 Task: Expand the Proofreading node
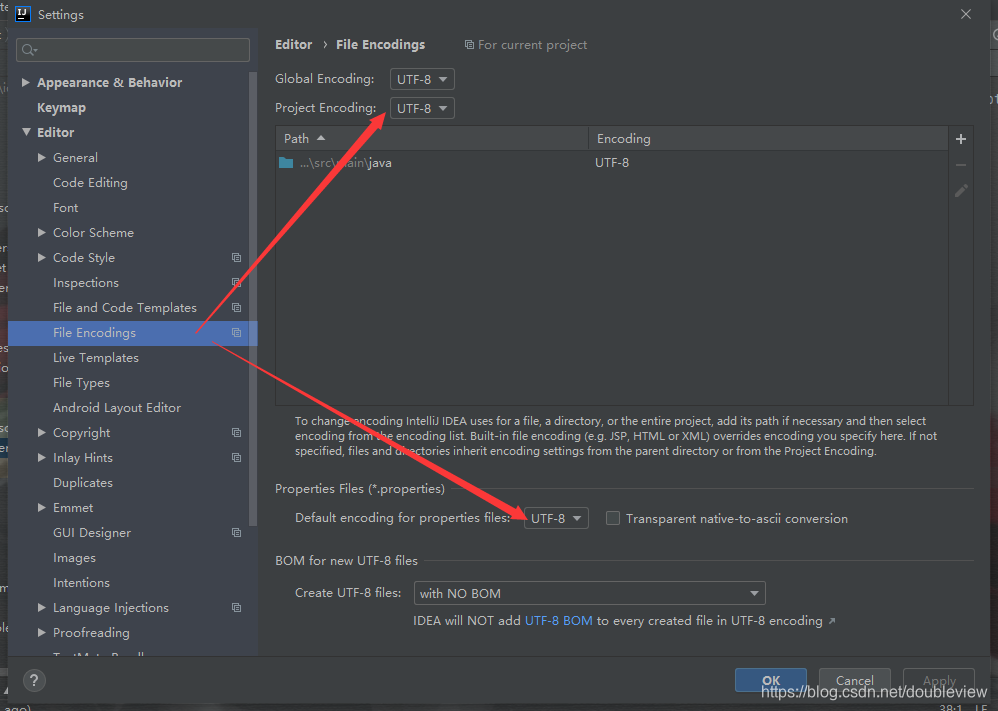[x=41, y=632]
